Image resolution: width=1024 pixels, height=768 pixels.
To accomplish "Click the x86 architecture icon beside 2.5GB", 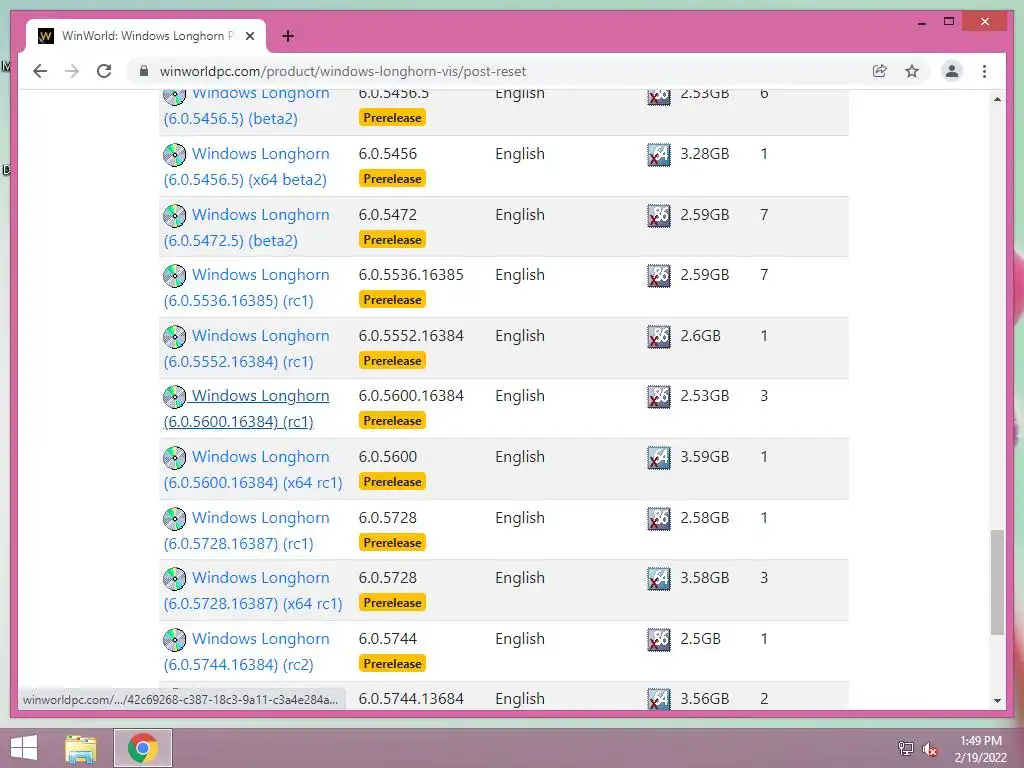I will [x=659, y=639].
